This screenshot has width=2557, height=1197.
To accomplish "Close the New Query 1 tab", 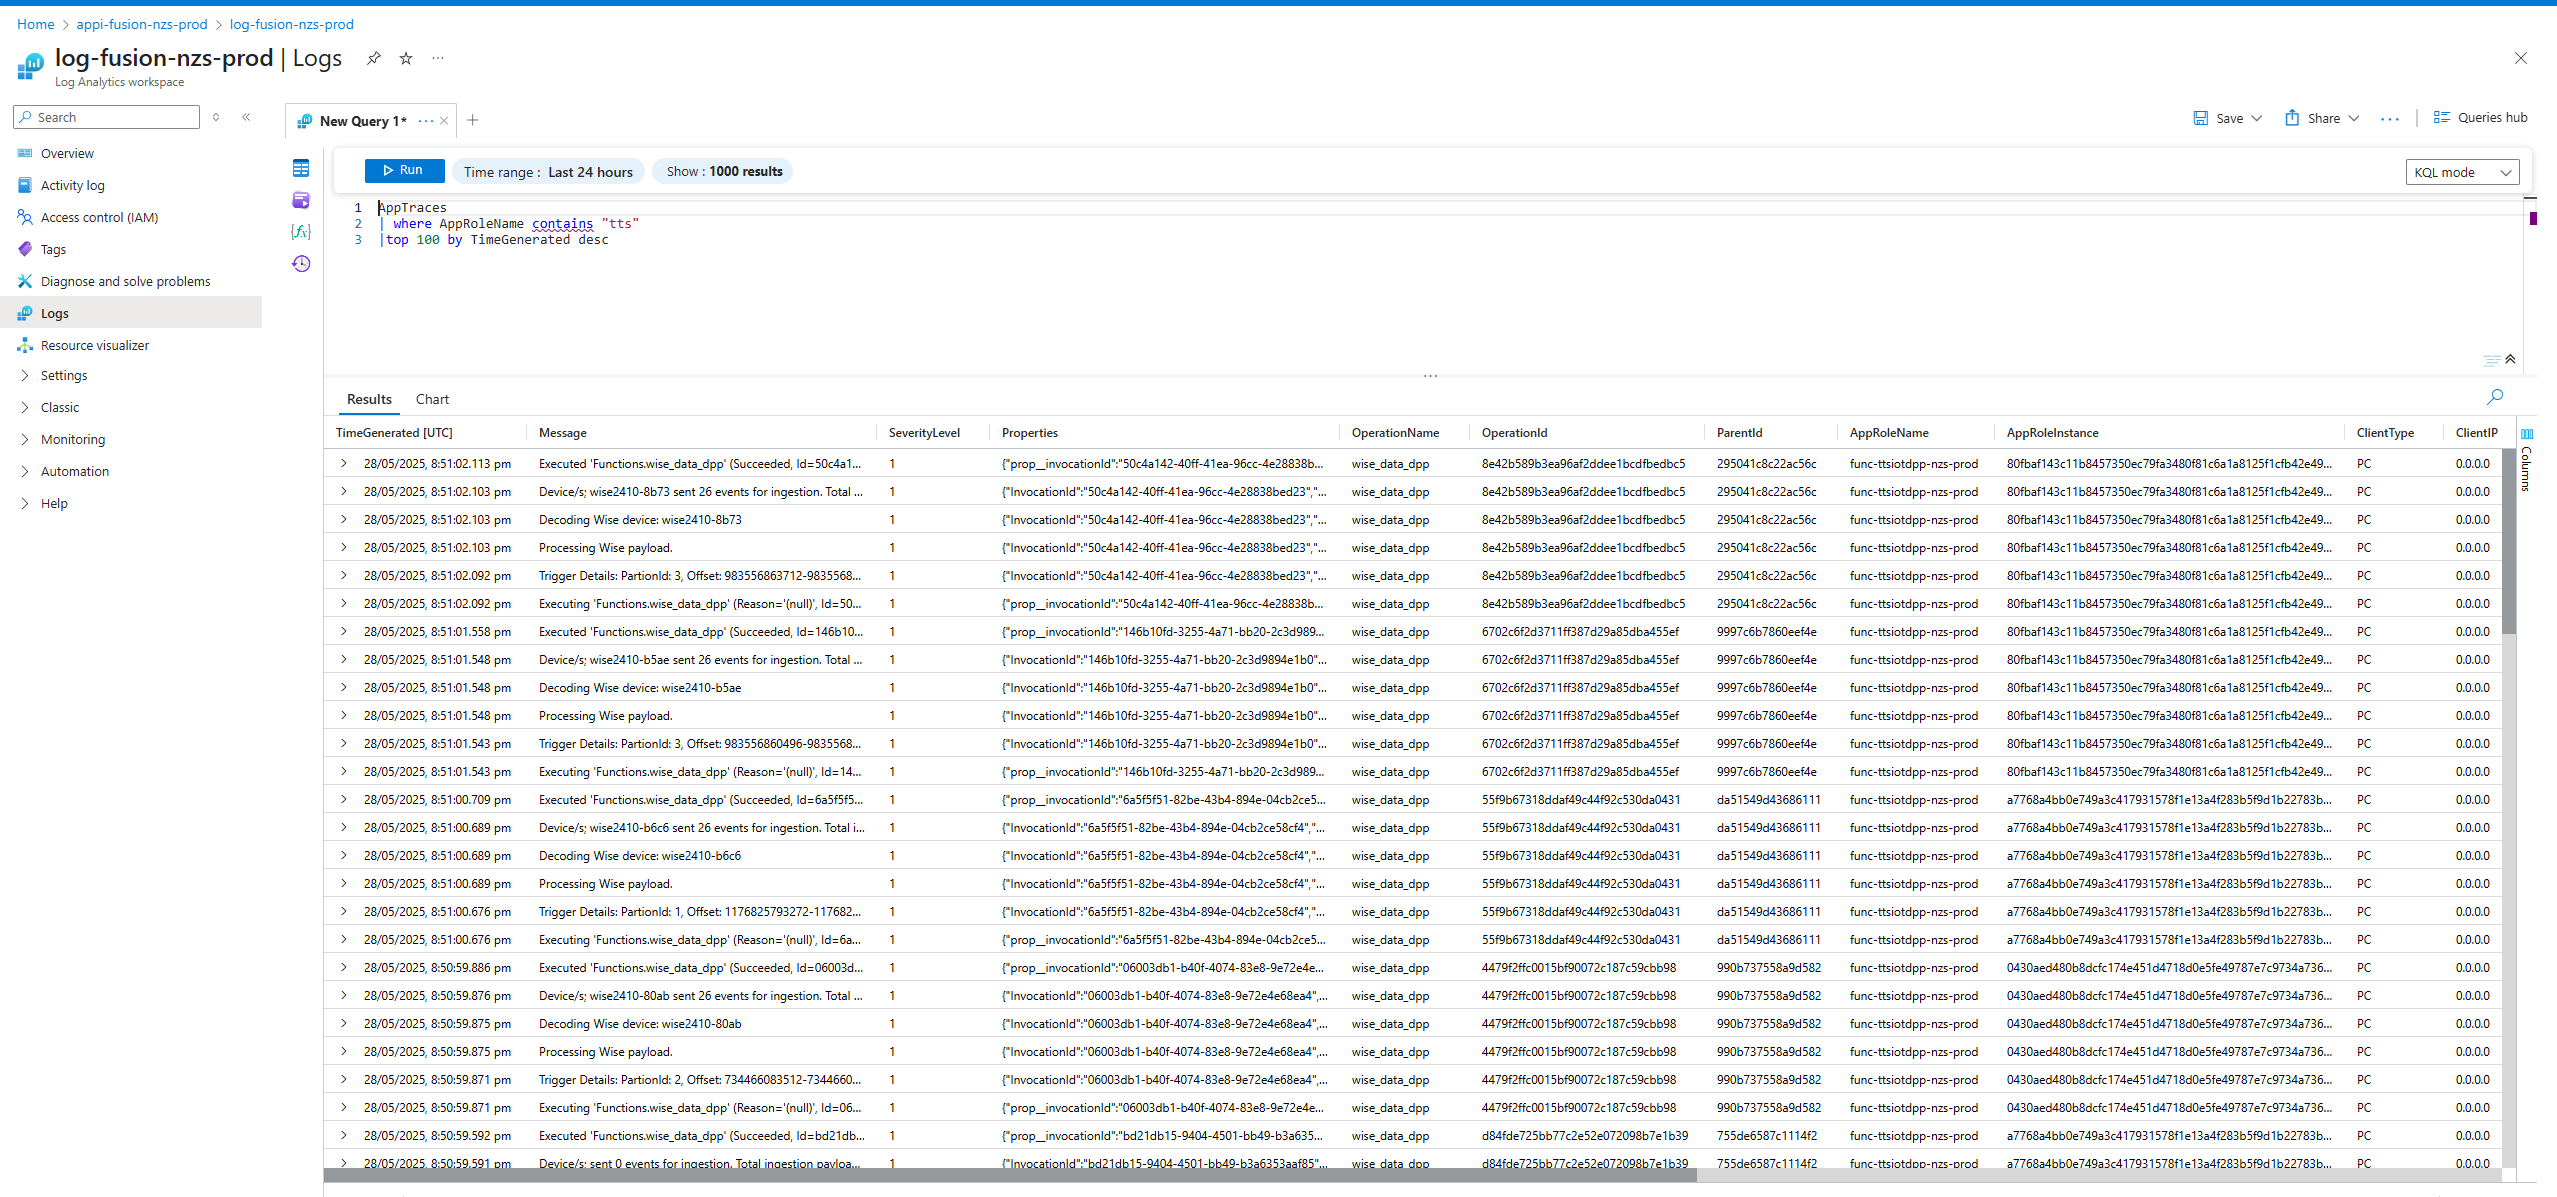I will click(x=444, y=121).
